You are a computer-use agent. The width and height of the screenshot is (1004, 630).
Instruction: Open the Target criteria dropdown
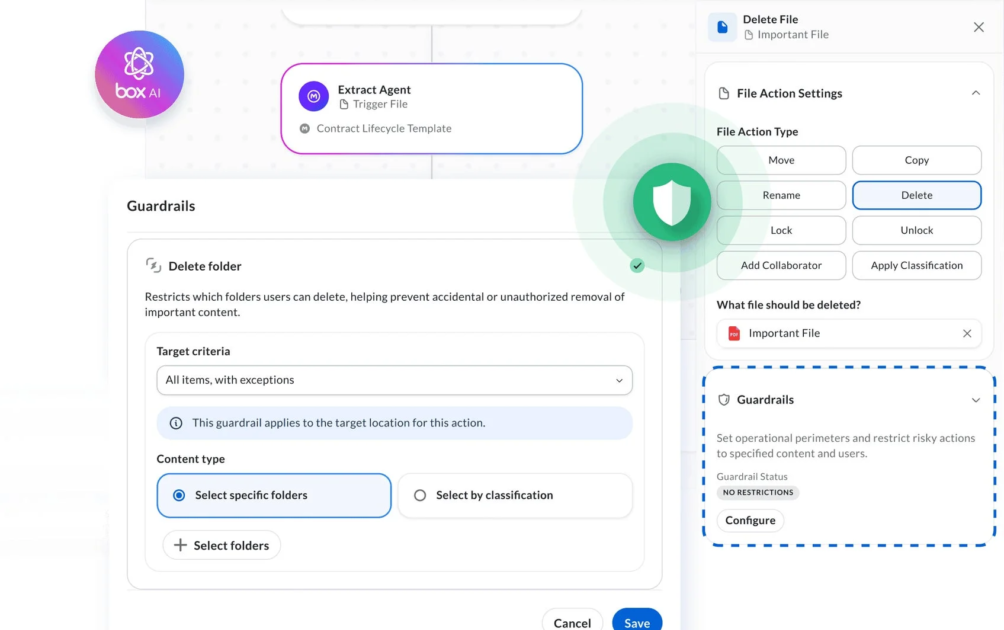[x=394, y=380]
